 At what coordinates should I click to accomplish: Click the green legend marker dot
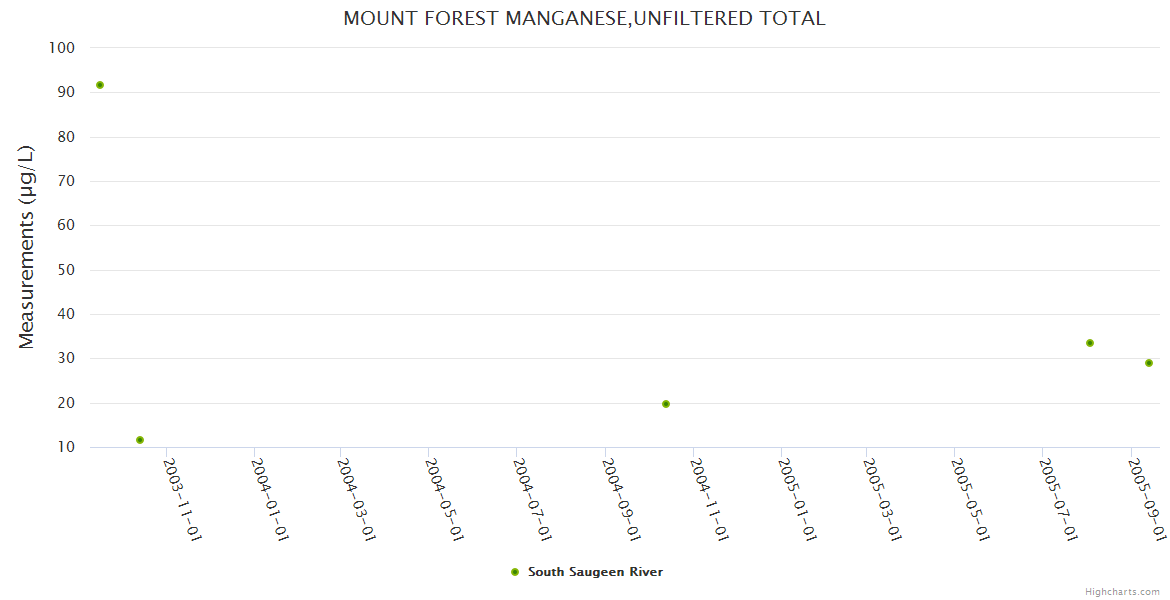tap(515, 572)
